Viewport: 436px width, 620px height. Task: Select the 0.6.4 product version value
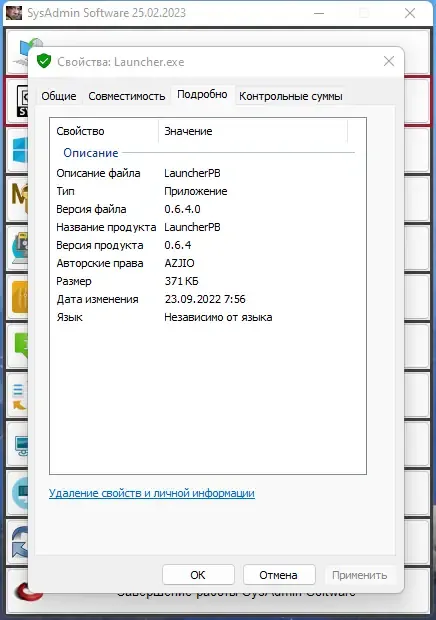click(178, 245)
